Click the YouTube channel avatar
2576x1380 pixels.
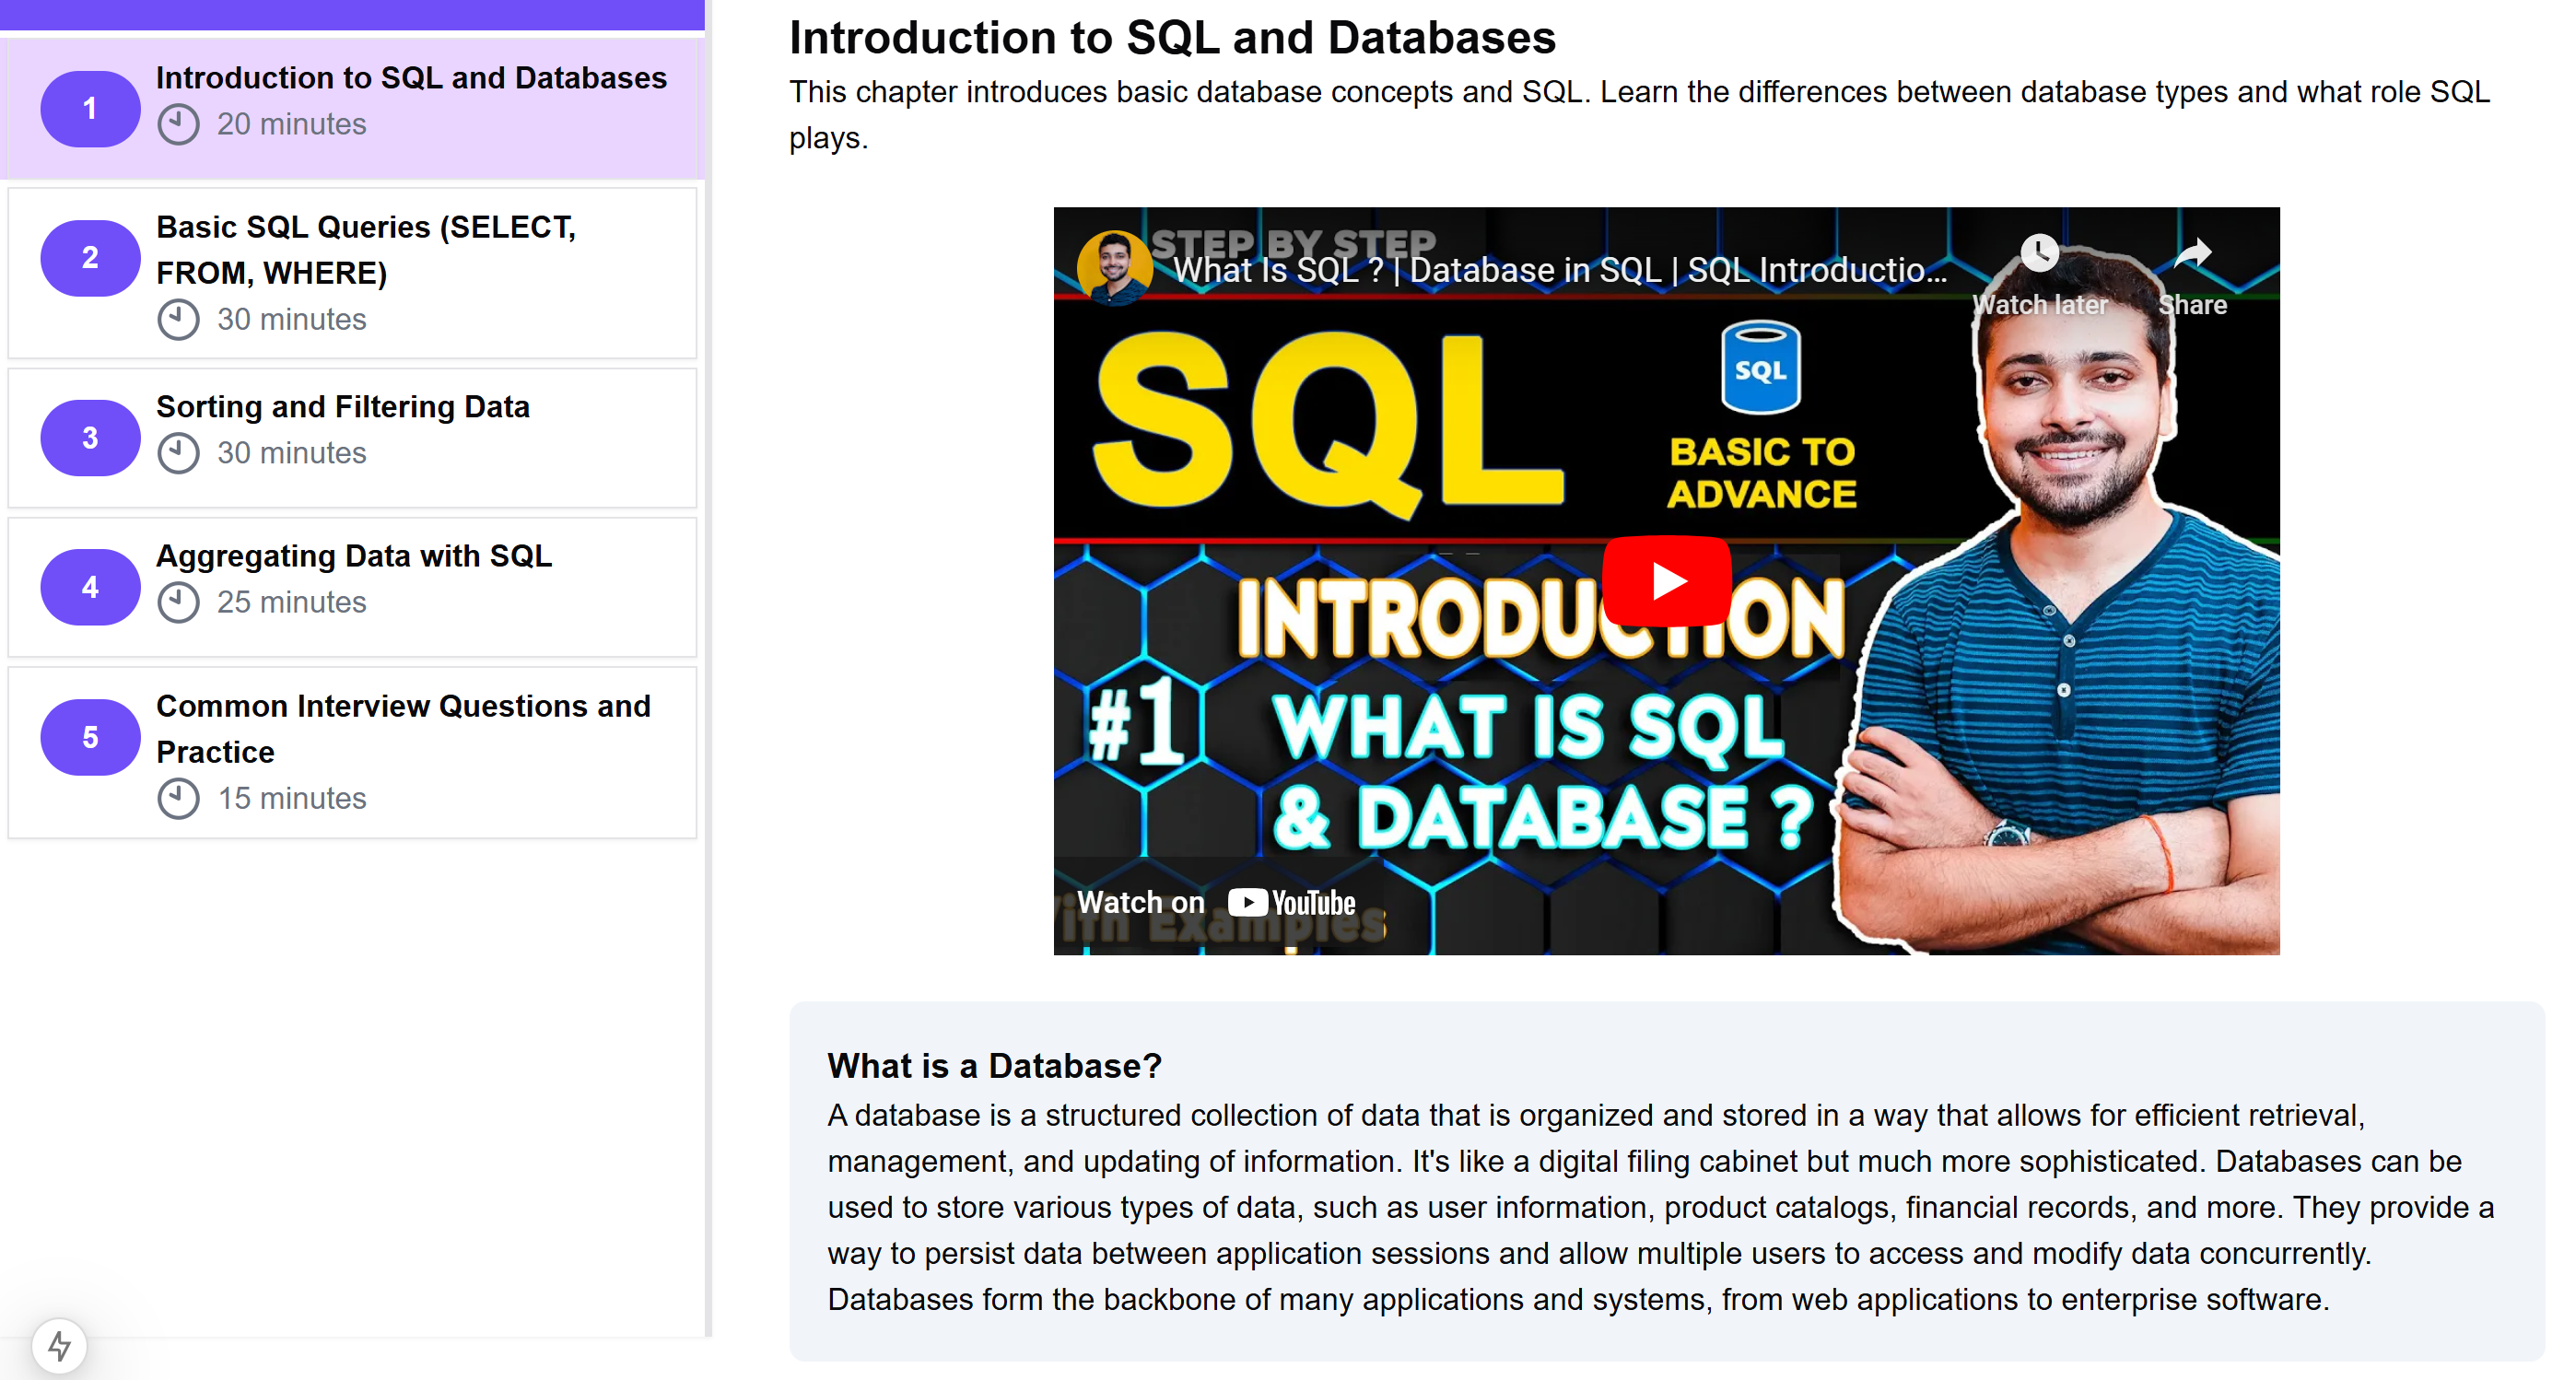(x=1113, y=267)
